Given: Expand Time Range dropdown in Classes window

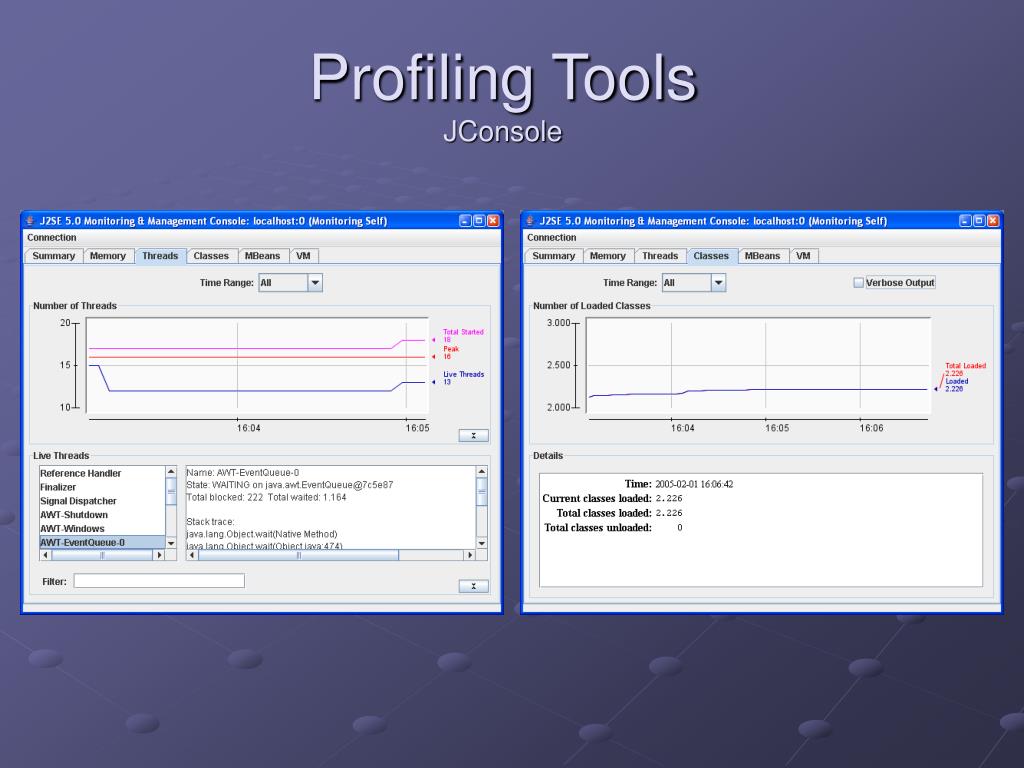Looking at the screenshot, I should pos(718,283).
